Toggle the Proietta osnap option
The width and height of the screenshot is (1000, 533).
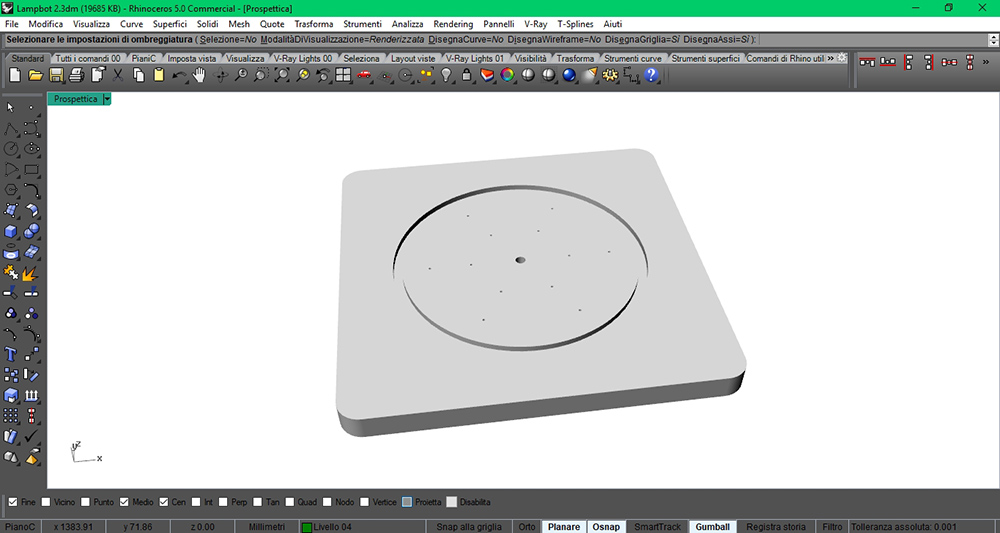point(407,502)
